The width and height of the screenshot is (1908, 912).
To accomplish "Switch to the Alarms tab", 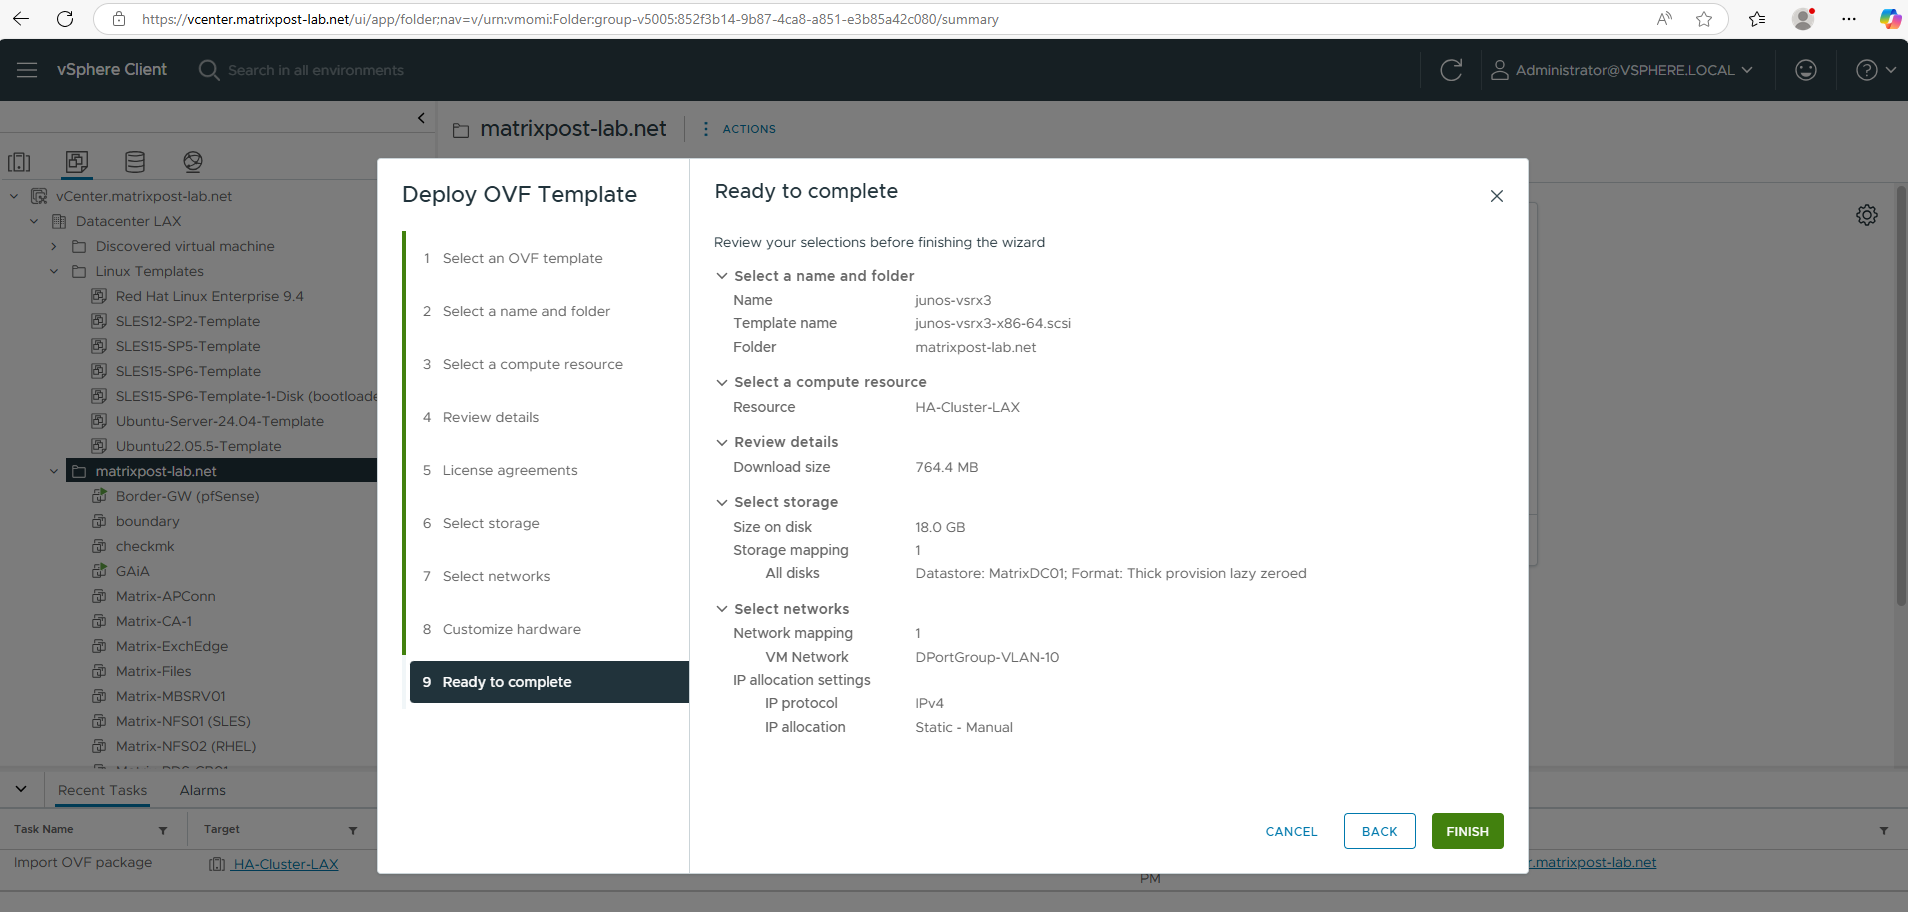I will 203,790.
